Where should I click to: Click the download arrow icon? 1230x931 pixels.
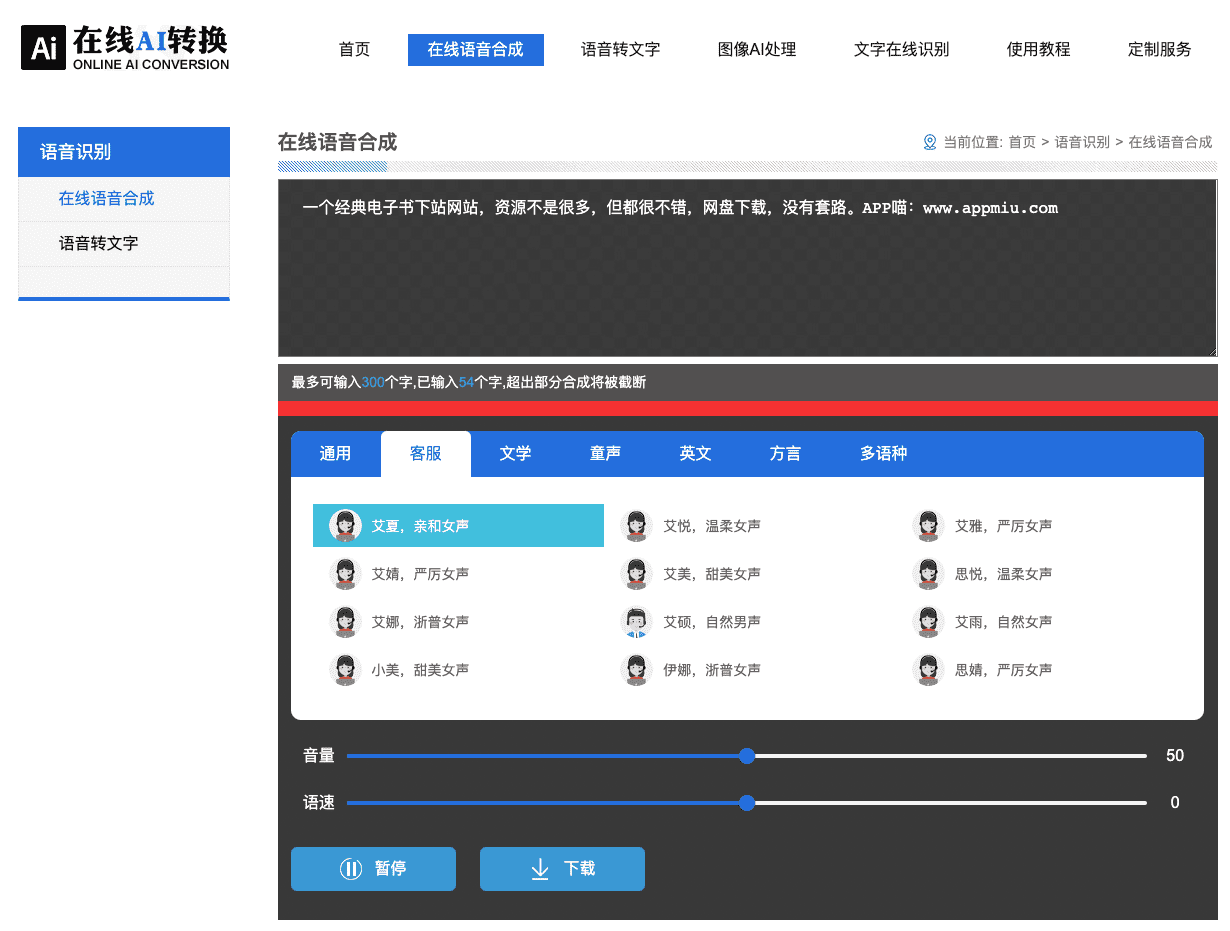pos(540,869)
